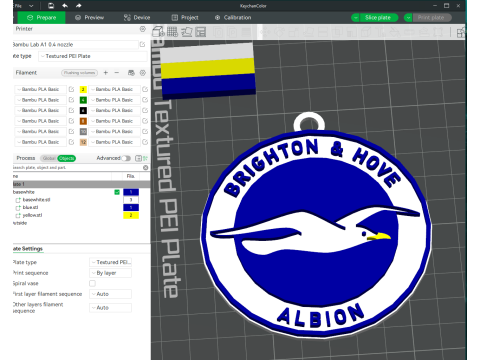Click the Print plate button
Screen dimensions: 480x360
click(432, 18)
